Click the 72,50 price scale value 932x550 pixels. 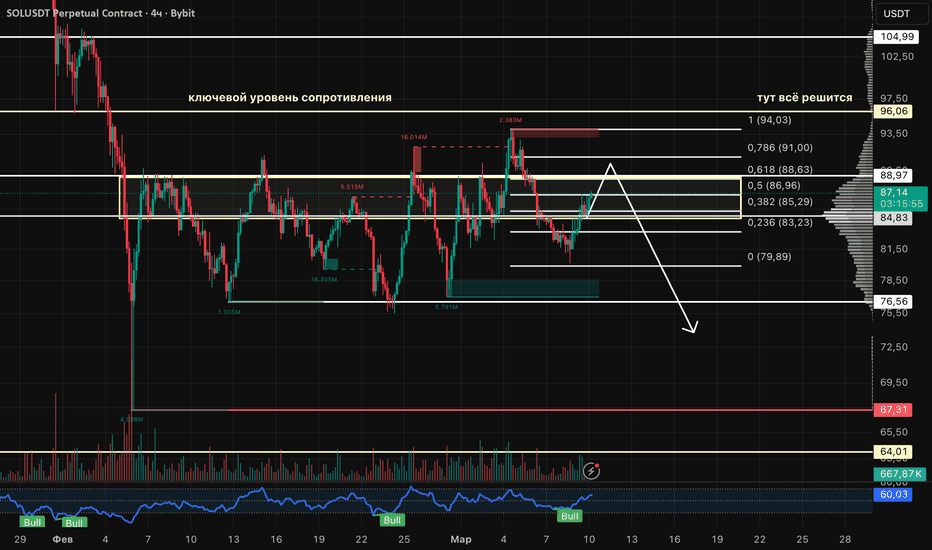coord(894,347)
